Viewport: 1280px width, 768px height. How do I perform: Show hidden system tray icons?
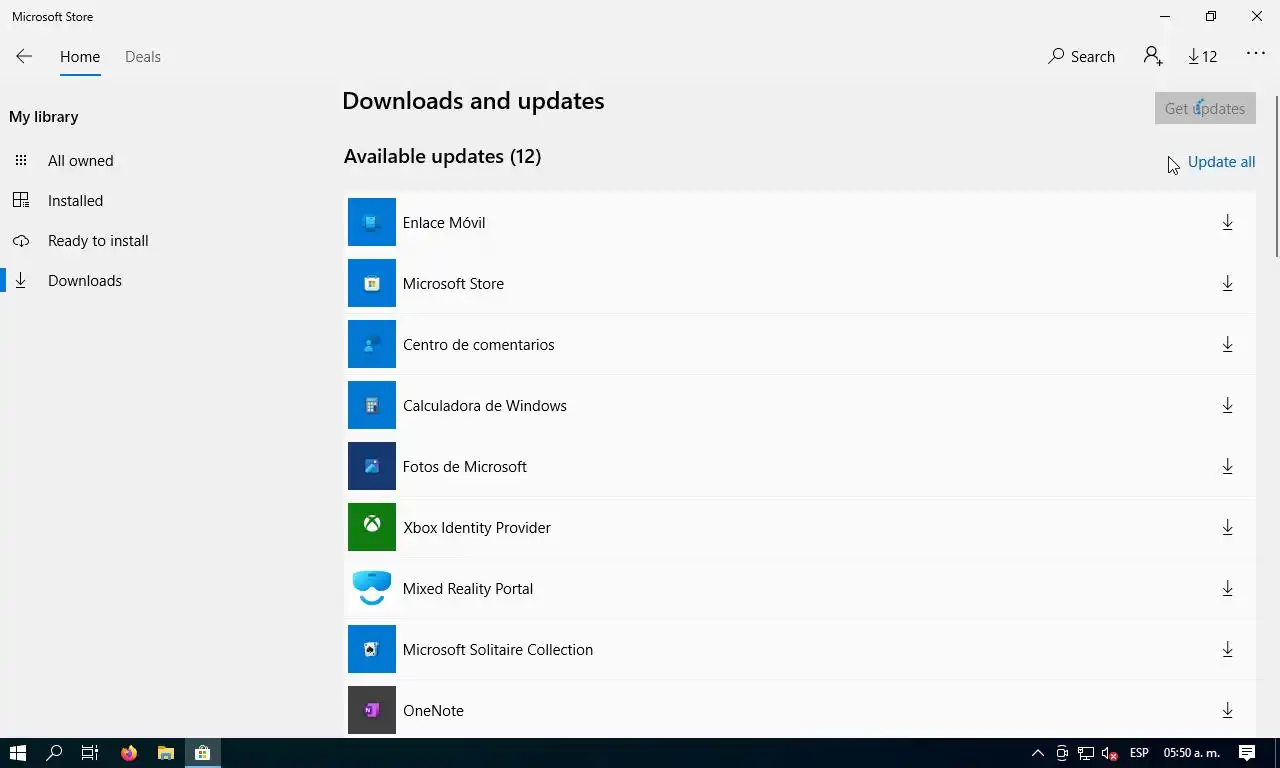(1038, 753)
